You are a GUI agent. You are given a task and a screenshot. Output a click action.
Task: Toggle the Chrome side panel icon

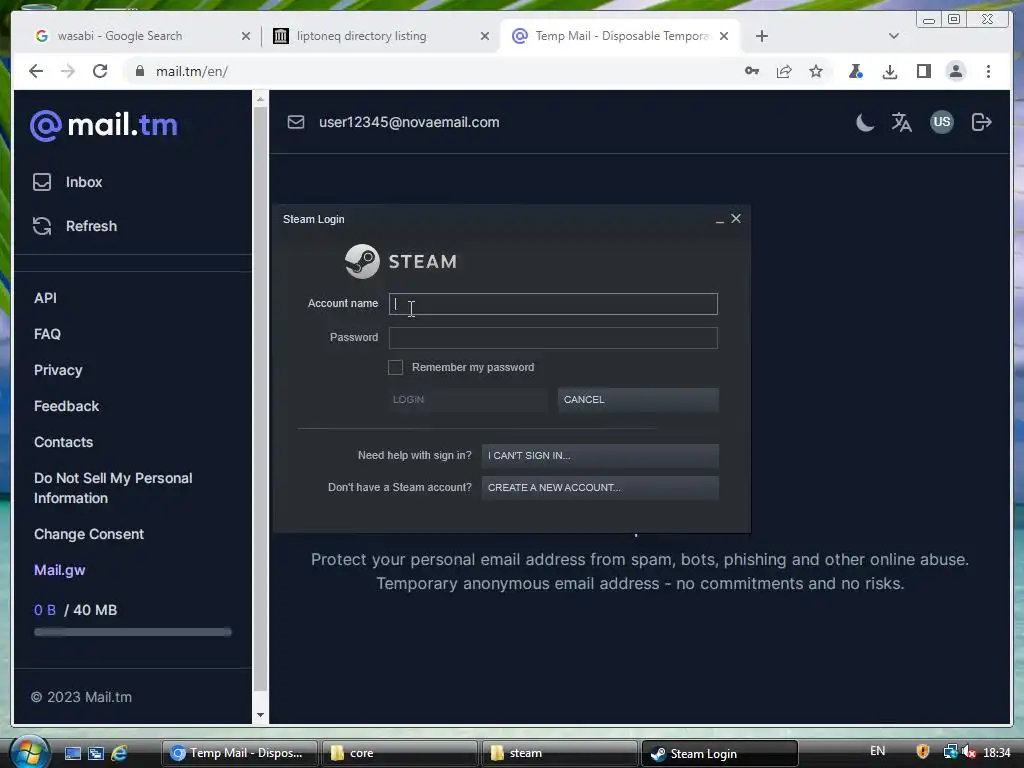point(923,71)
